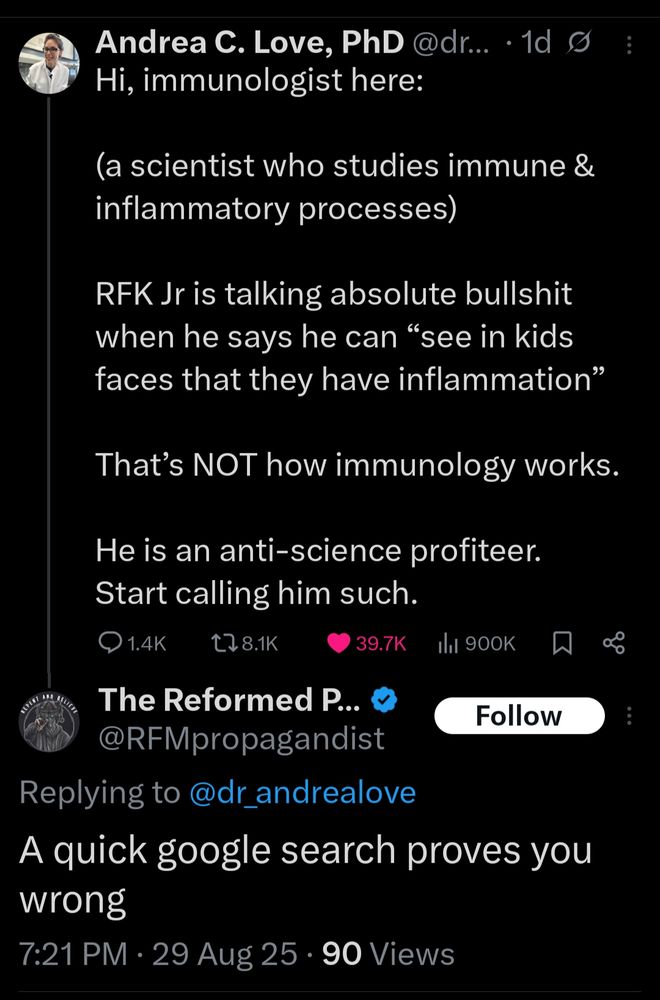
Task: Open Andrea C. Love's profile picture
Action: tap(48, 62)
